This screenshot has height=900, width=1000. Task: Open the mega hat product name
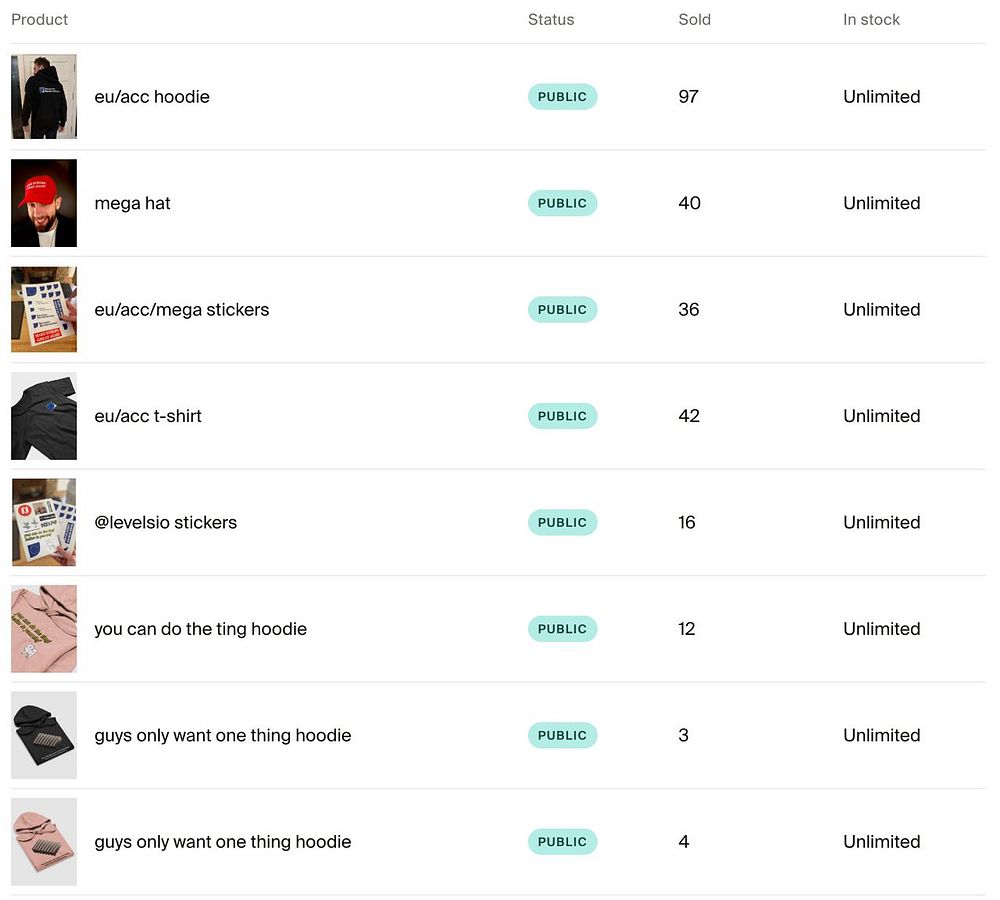pyautogui.click(x=132, y=203)
